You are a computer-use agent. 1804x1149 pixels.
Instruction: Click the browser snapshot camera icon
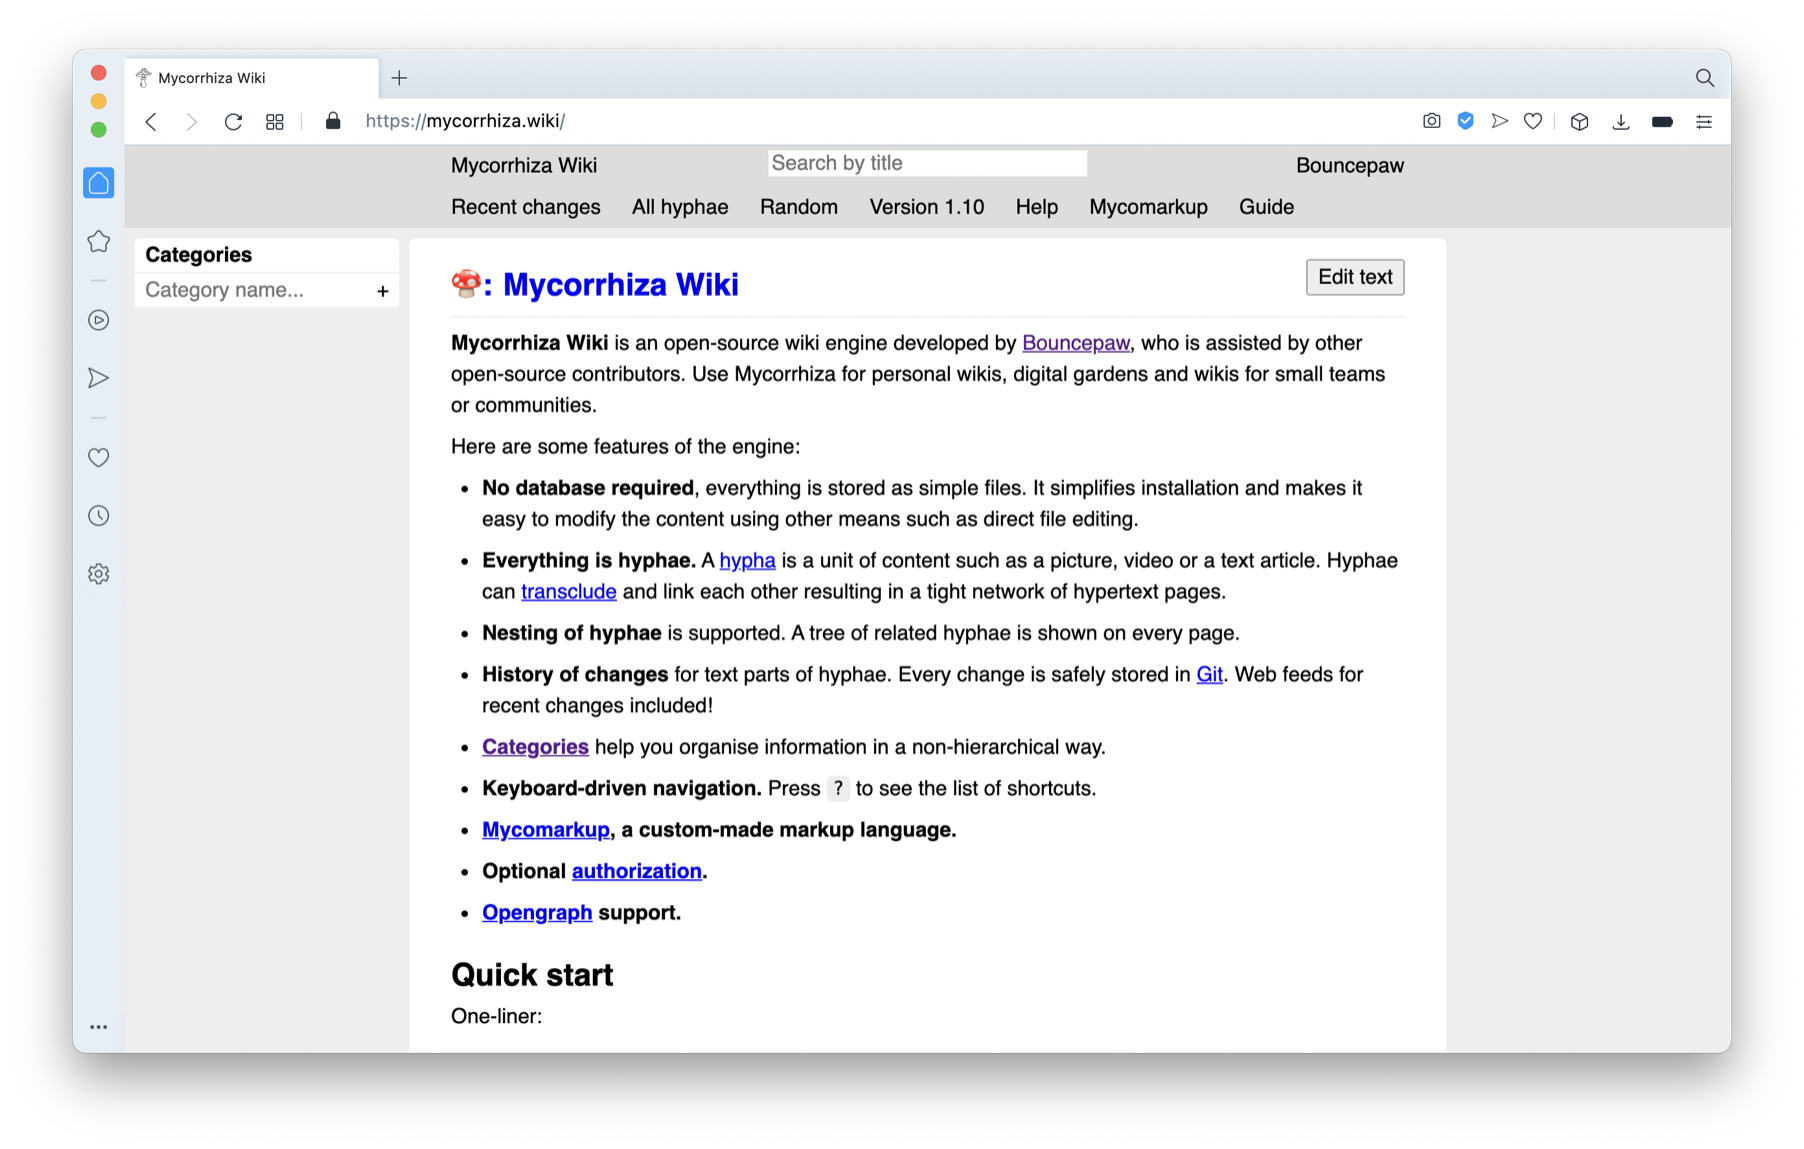1431,121
